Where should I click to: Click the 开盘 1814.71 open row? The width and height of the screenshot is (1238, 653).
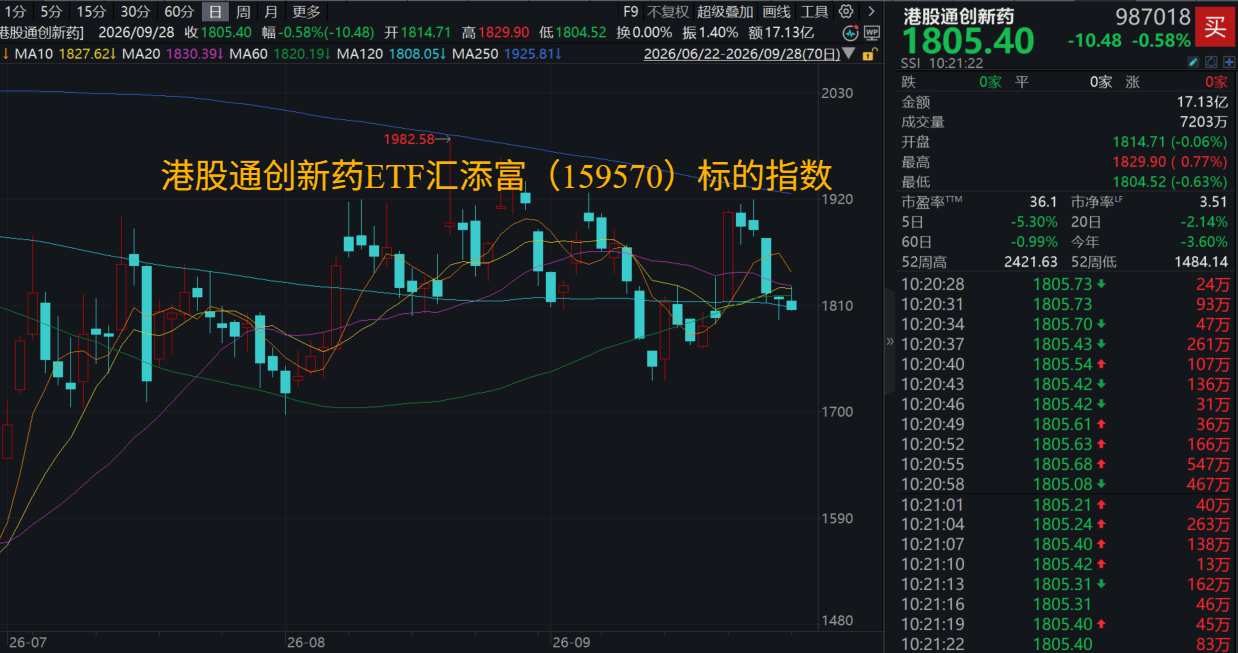[1065, 142]
